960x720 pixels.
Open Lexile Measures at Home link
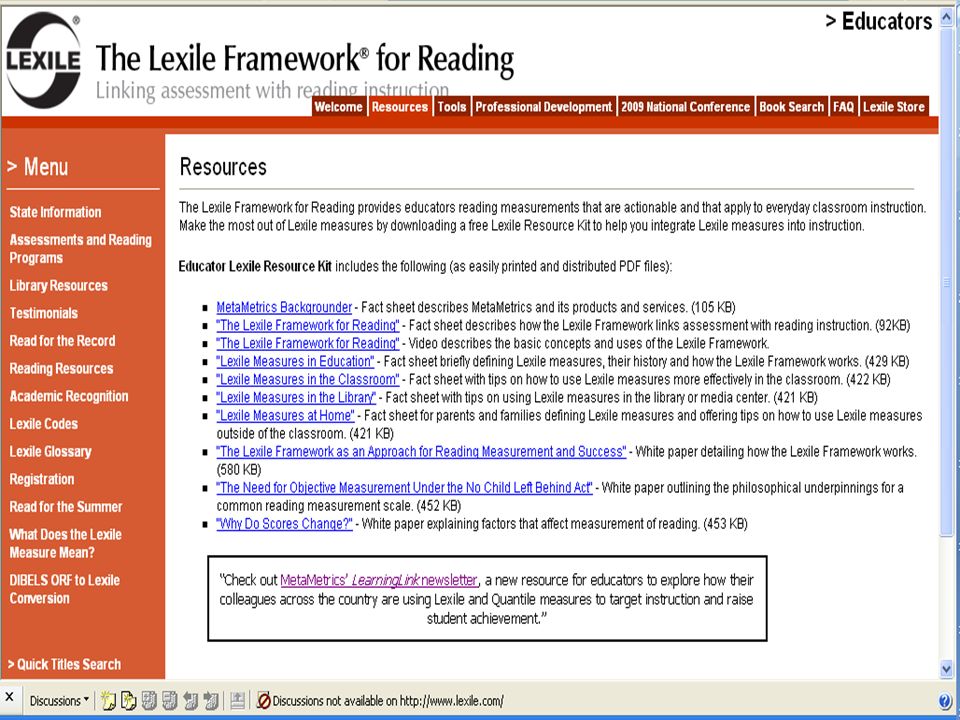point(285,416)
